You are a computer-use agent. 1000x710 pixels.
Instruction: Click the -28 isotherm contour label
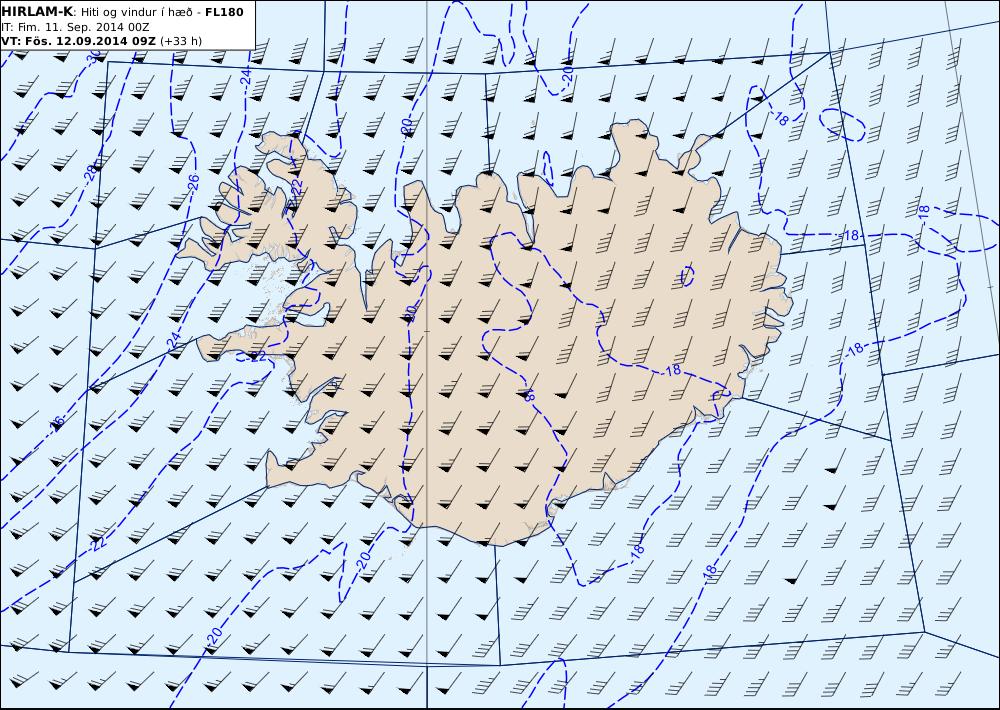92,172
